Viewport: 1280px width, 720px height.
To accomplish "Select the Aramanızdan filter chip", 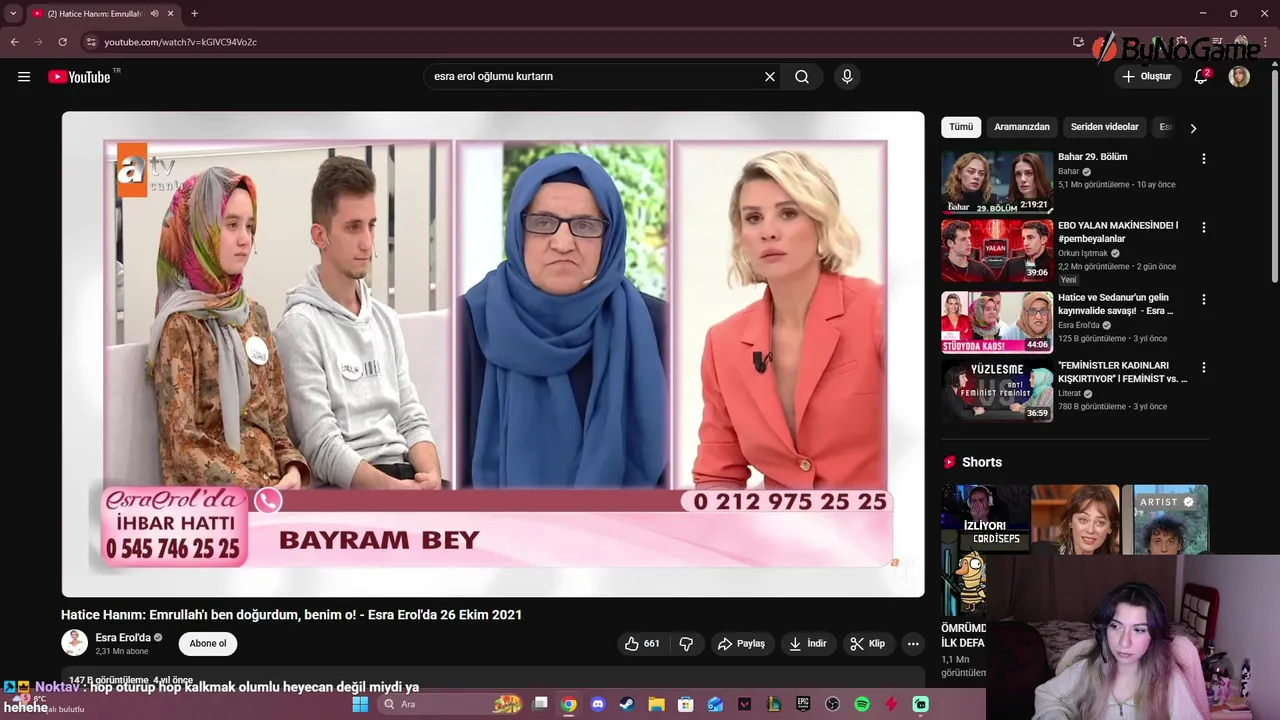I will click(1022, 127).
